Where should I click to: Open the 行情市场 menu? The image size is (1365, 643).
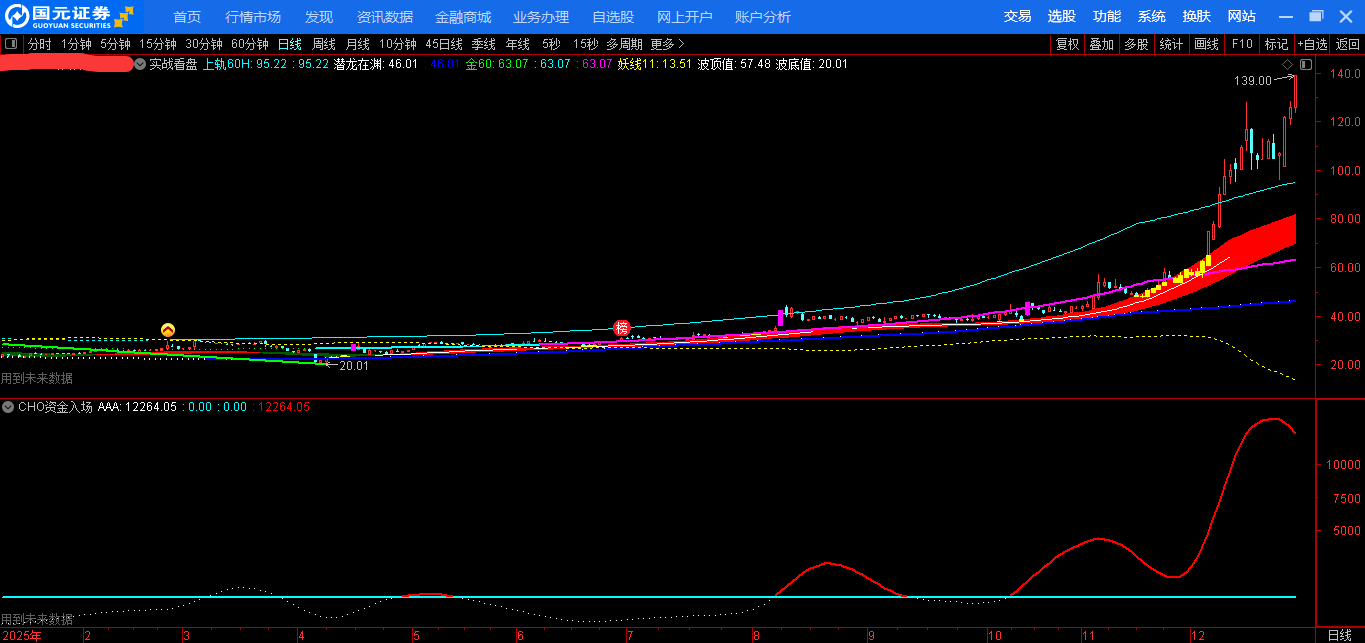pos(253,17)
